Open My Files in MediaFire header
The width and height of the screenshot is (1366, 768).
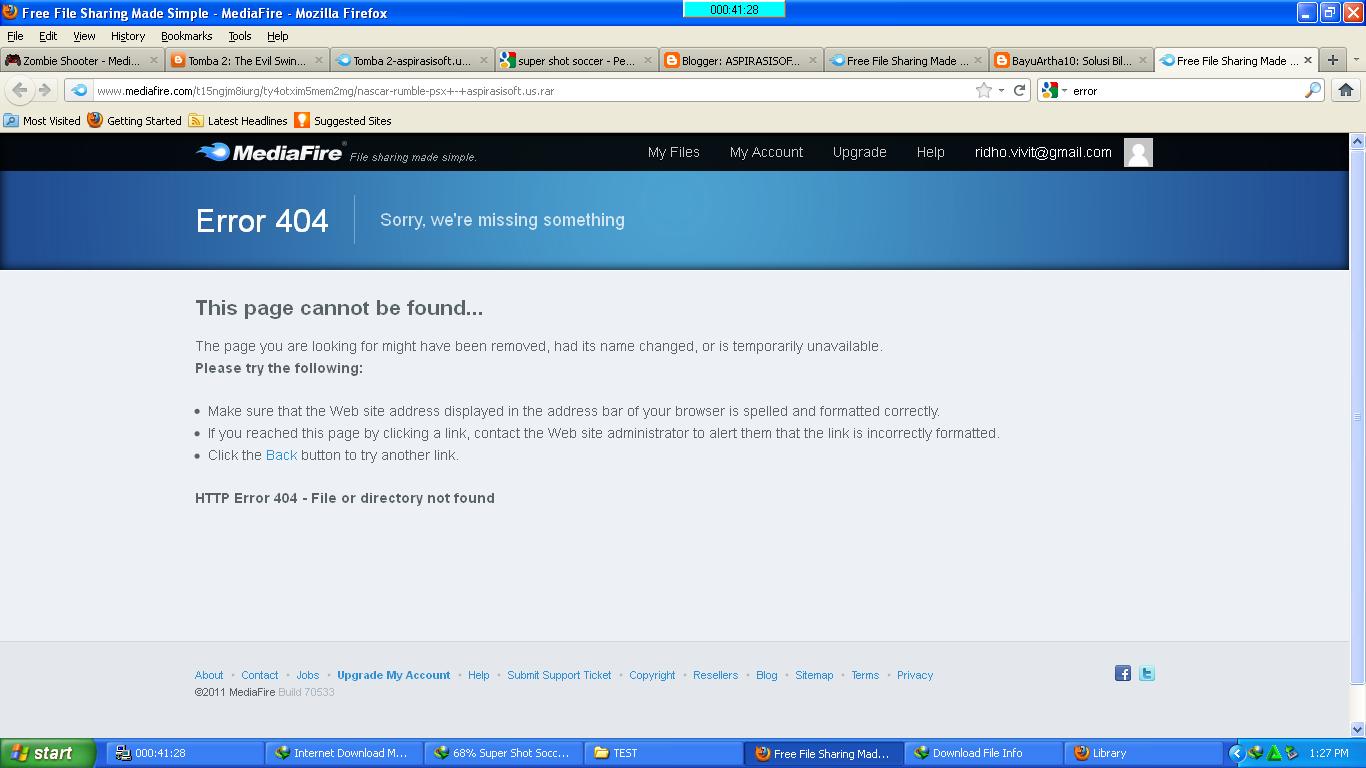(674, 152)
